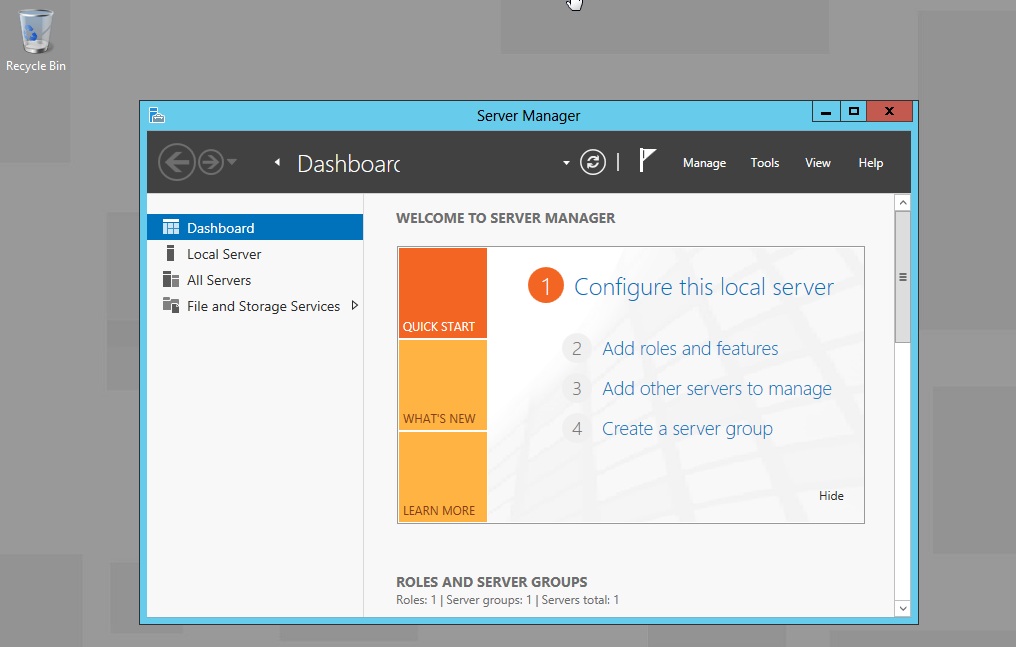Select Local Server in the navigation pane
1016x647 pixels.
255,254
